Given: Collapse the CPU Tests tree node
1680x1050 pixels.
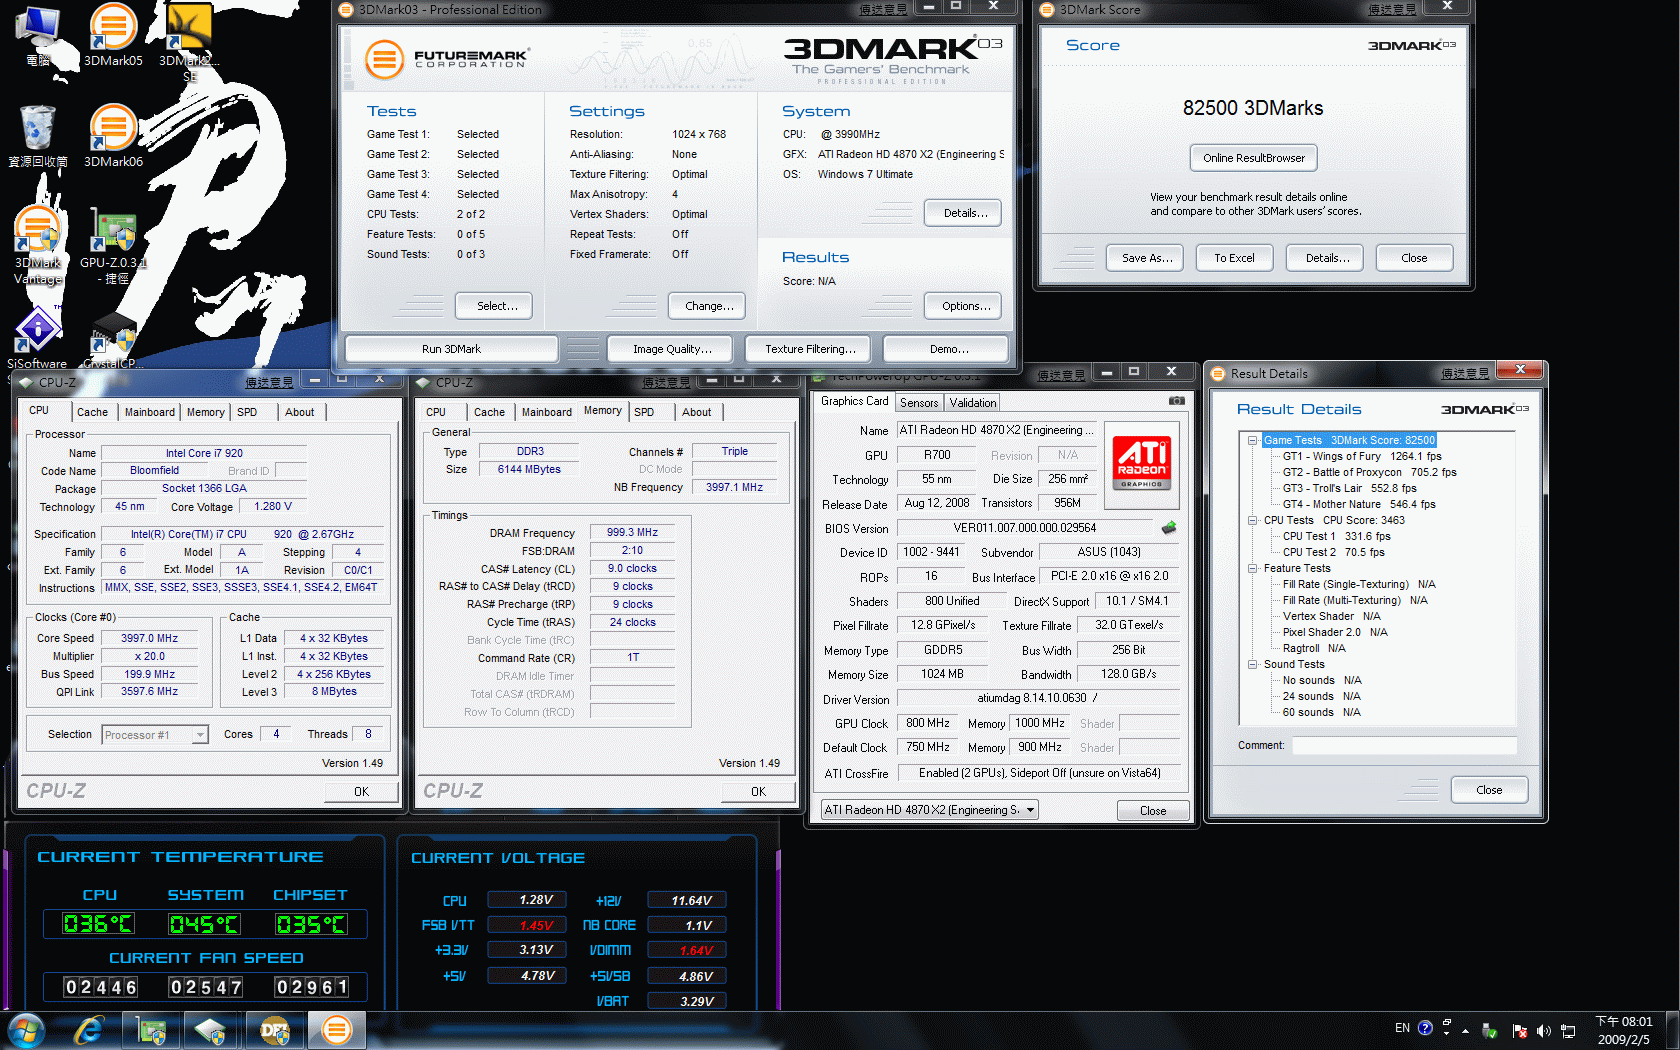Looking at the screenshot, I should [1252, 520].
